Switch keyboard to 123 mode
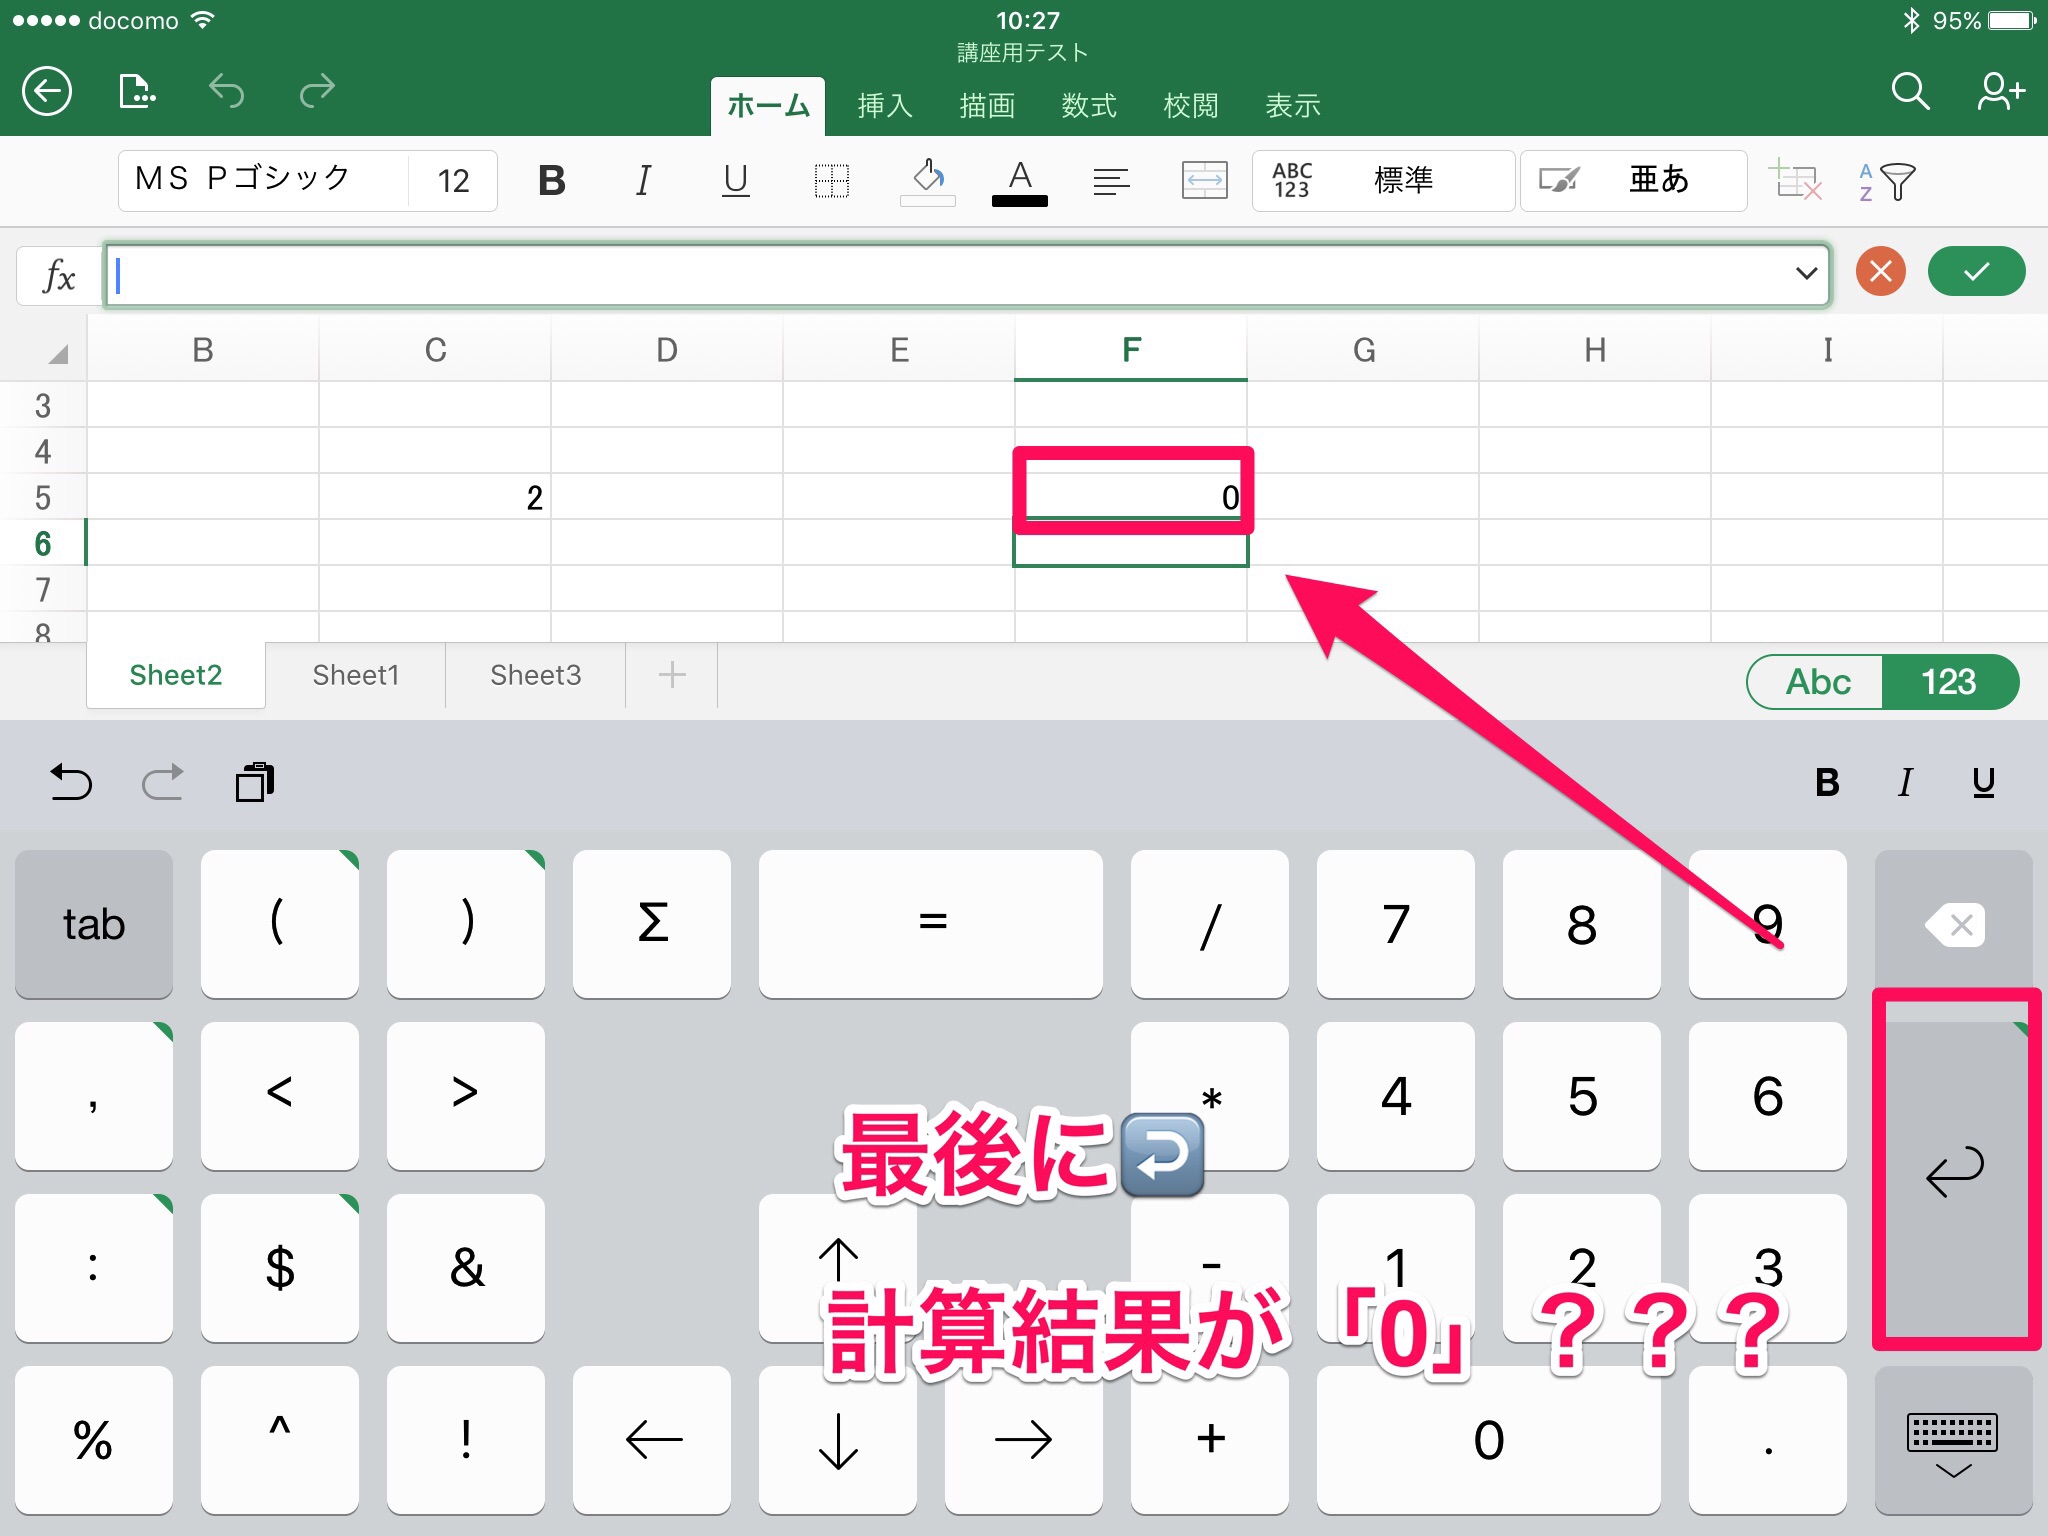The height and width of the screenshot is (1536, 2048). point(1948,682)
